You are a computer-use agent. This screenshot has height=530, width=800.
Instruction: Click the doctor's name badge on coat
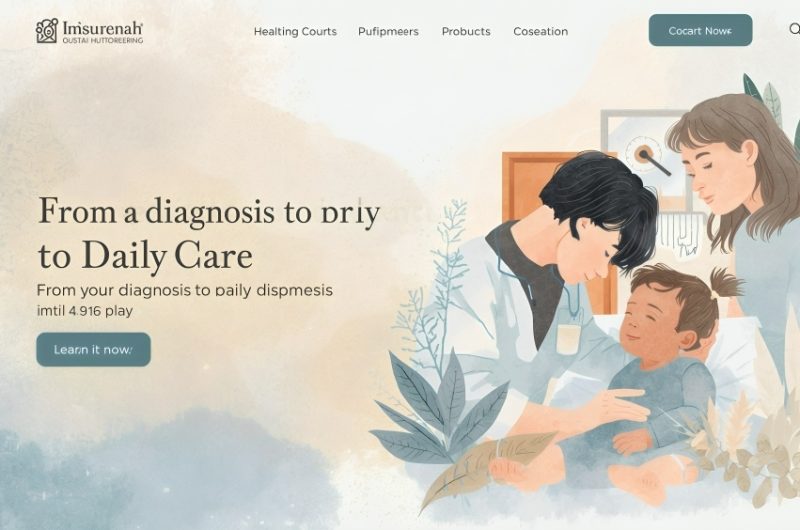pyautogui.click(x=568, y=338)
